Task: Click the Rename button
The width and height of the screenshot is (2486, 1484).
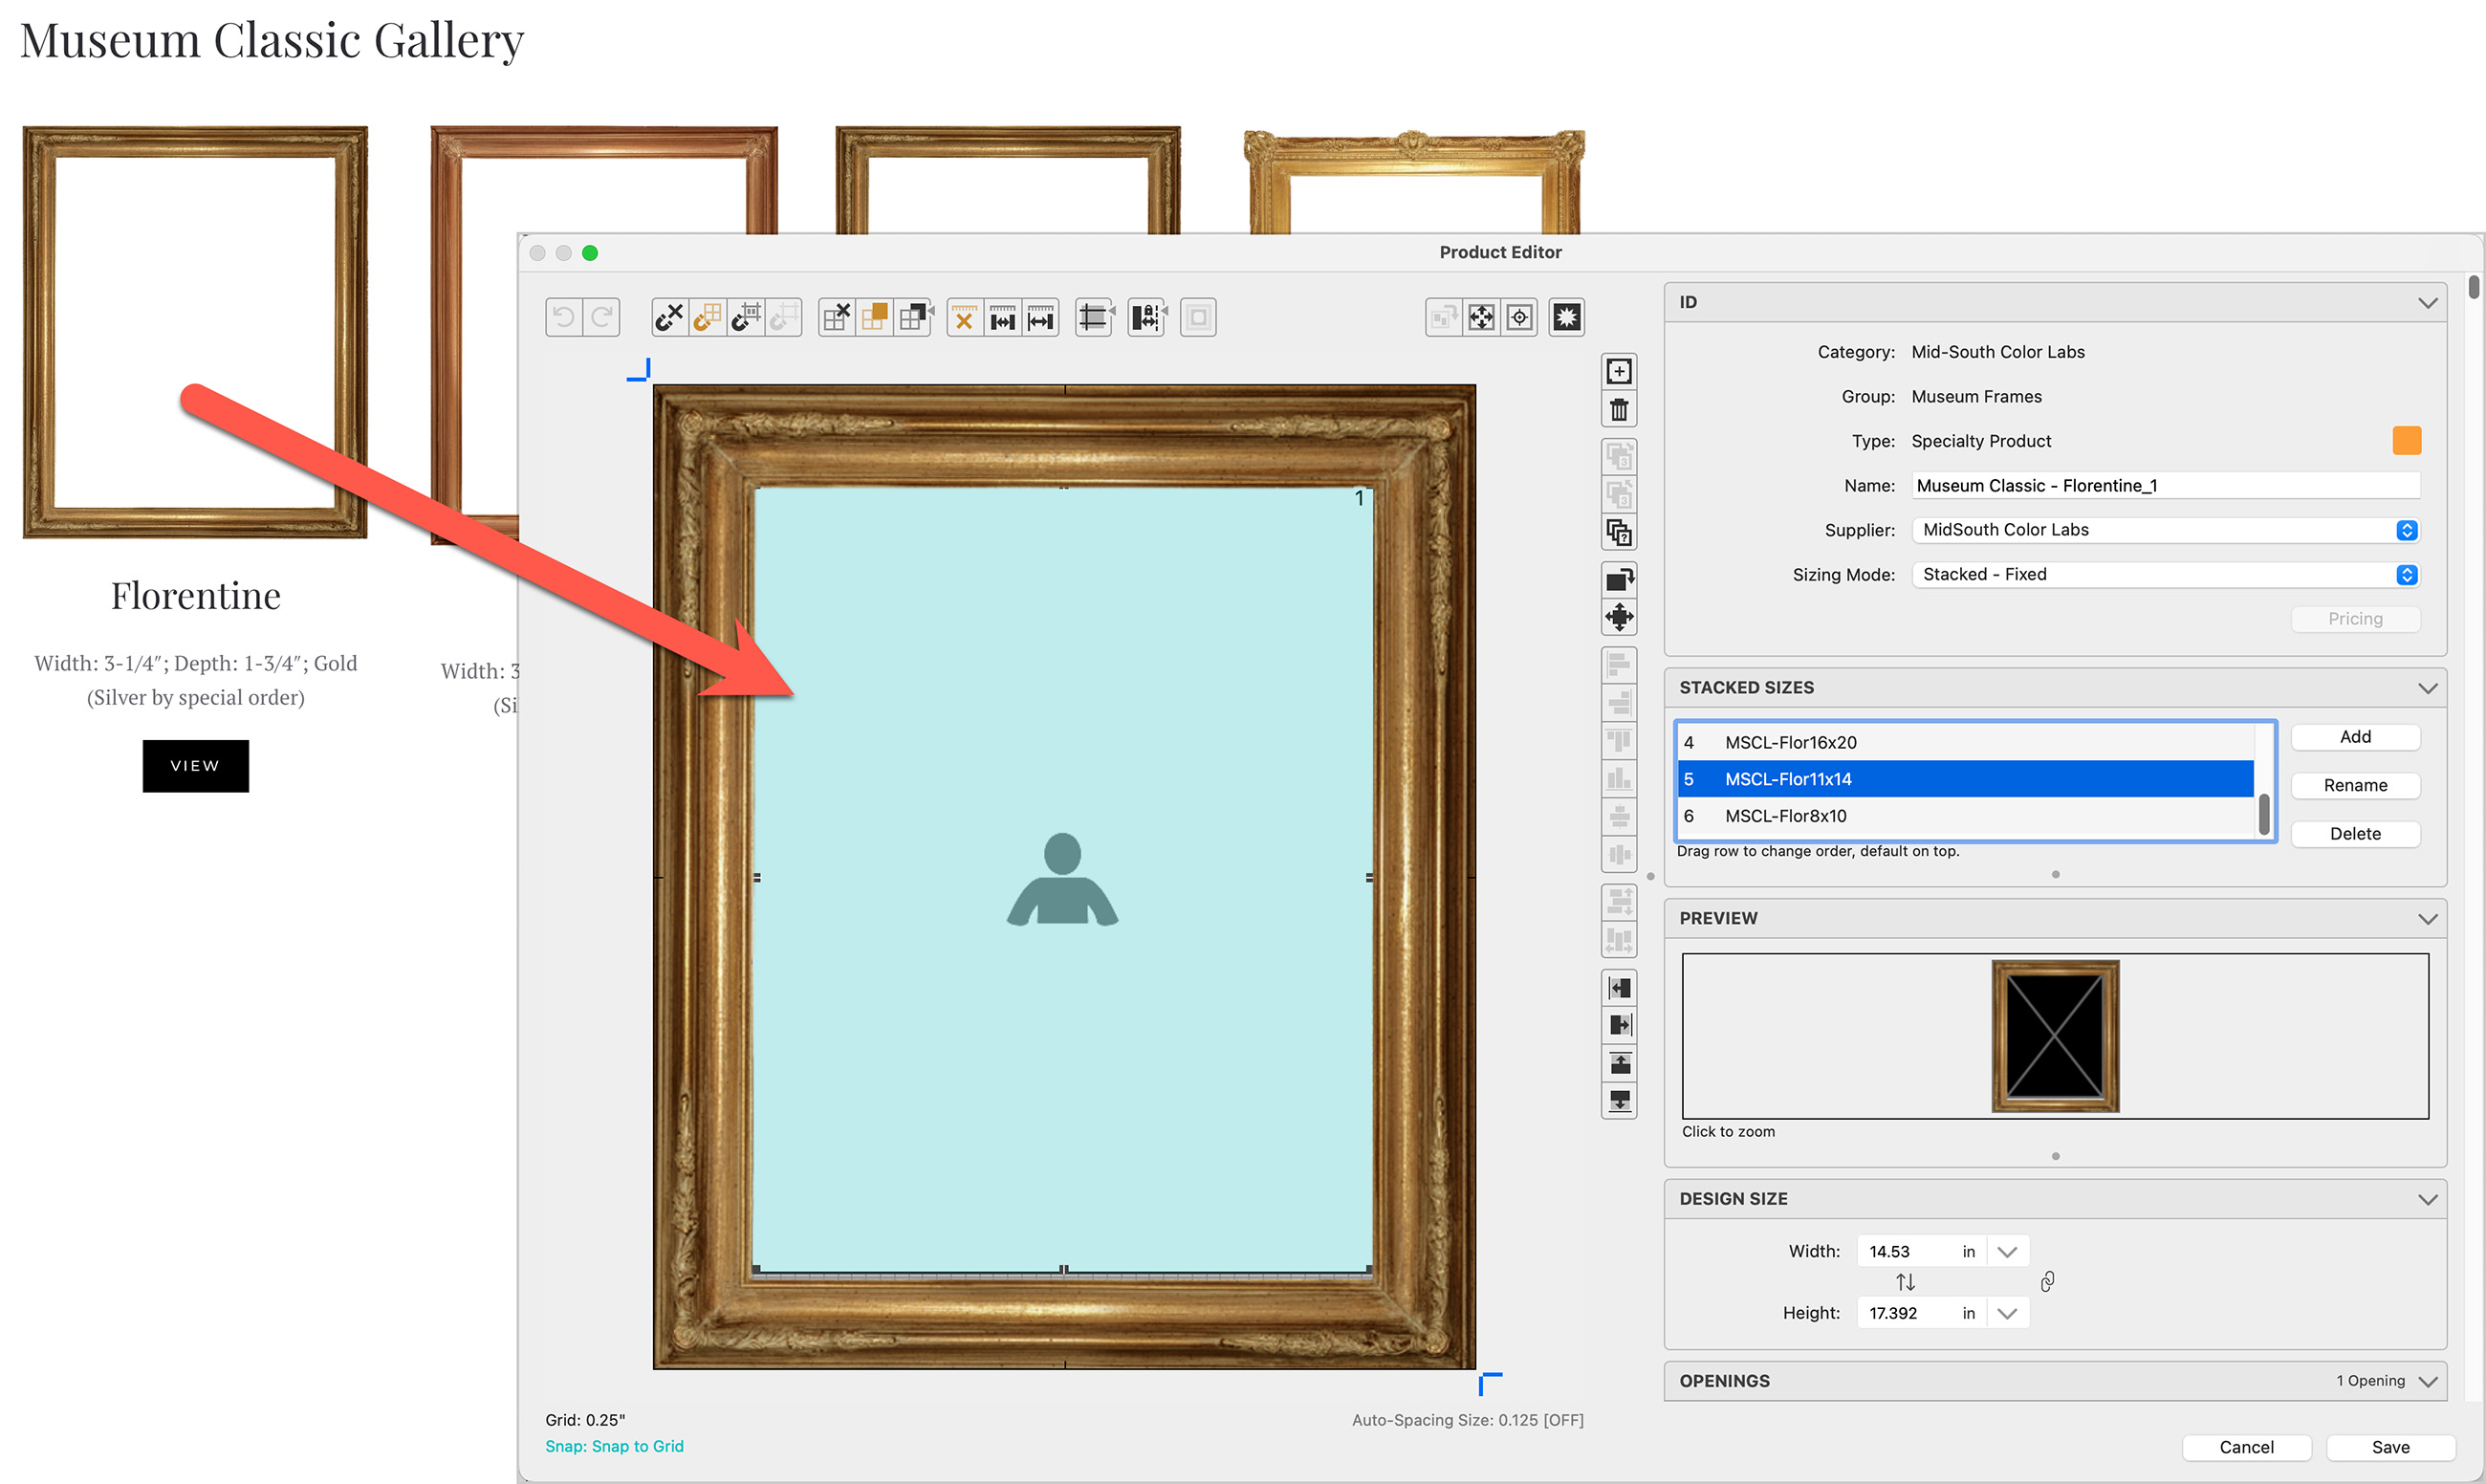Action: [x=2354, y=785]
